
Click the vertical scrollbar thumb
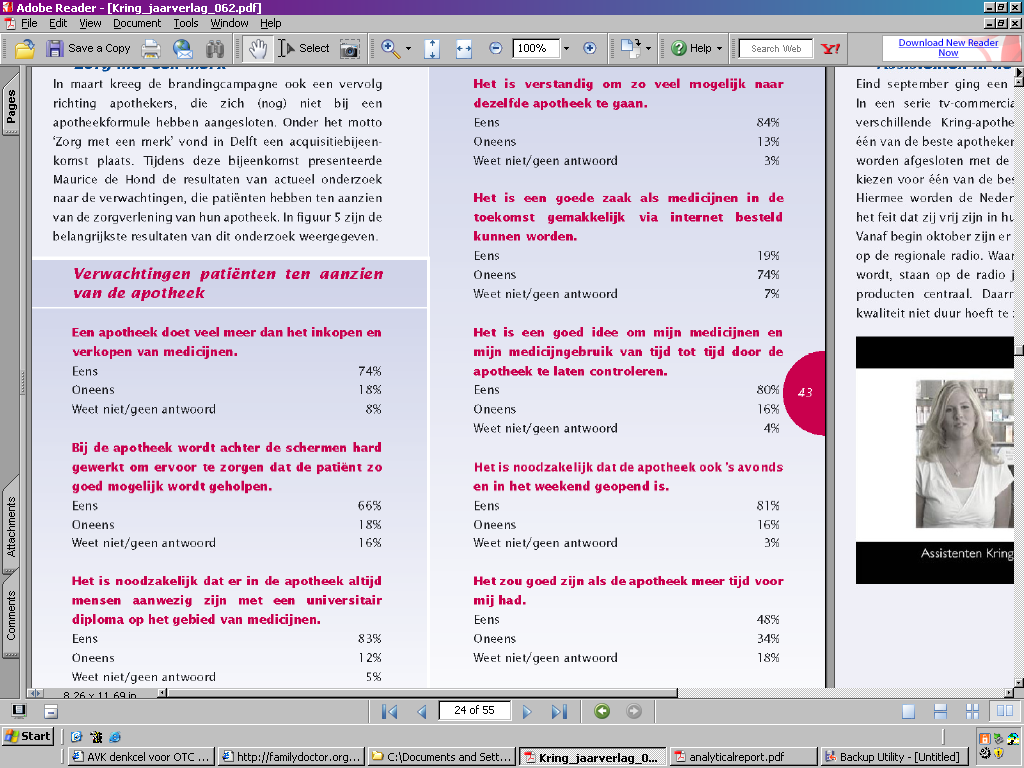click(1018, 349)
